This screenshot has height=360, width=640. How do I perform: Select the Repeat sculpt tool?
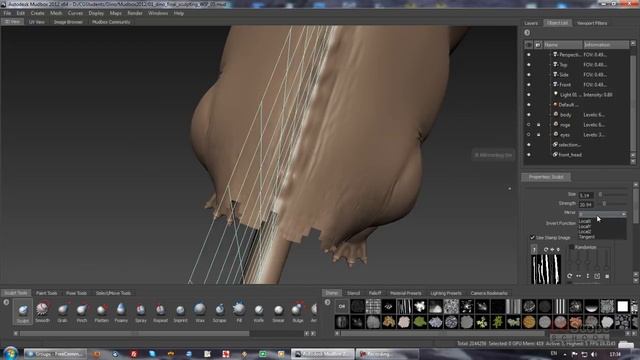pyautogui.click(x=160, y=312)
